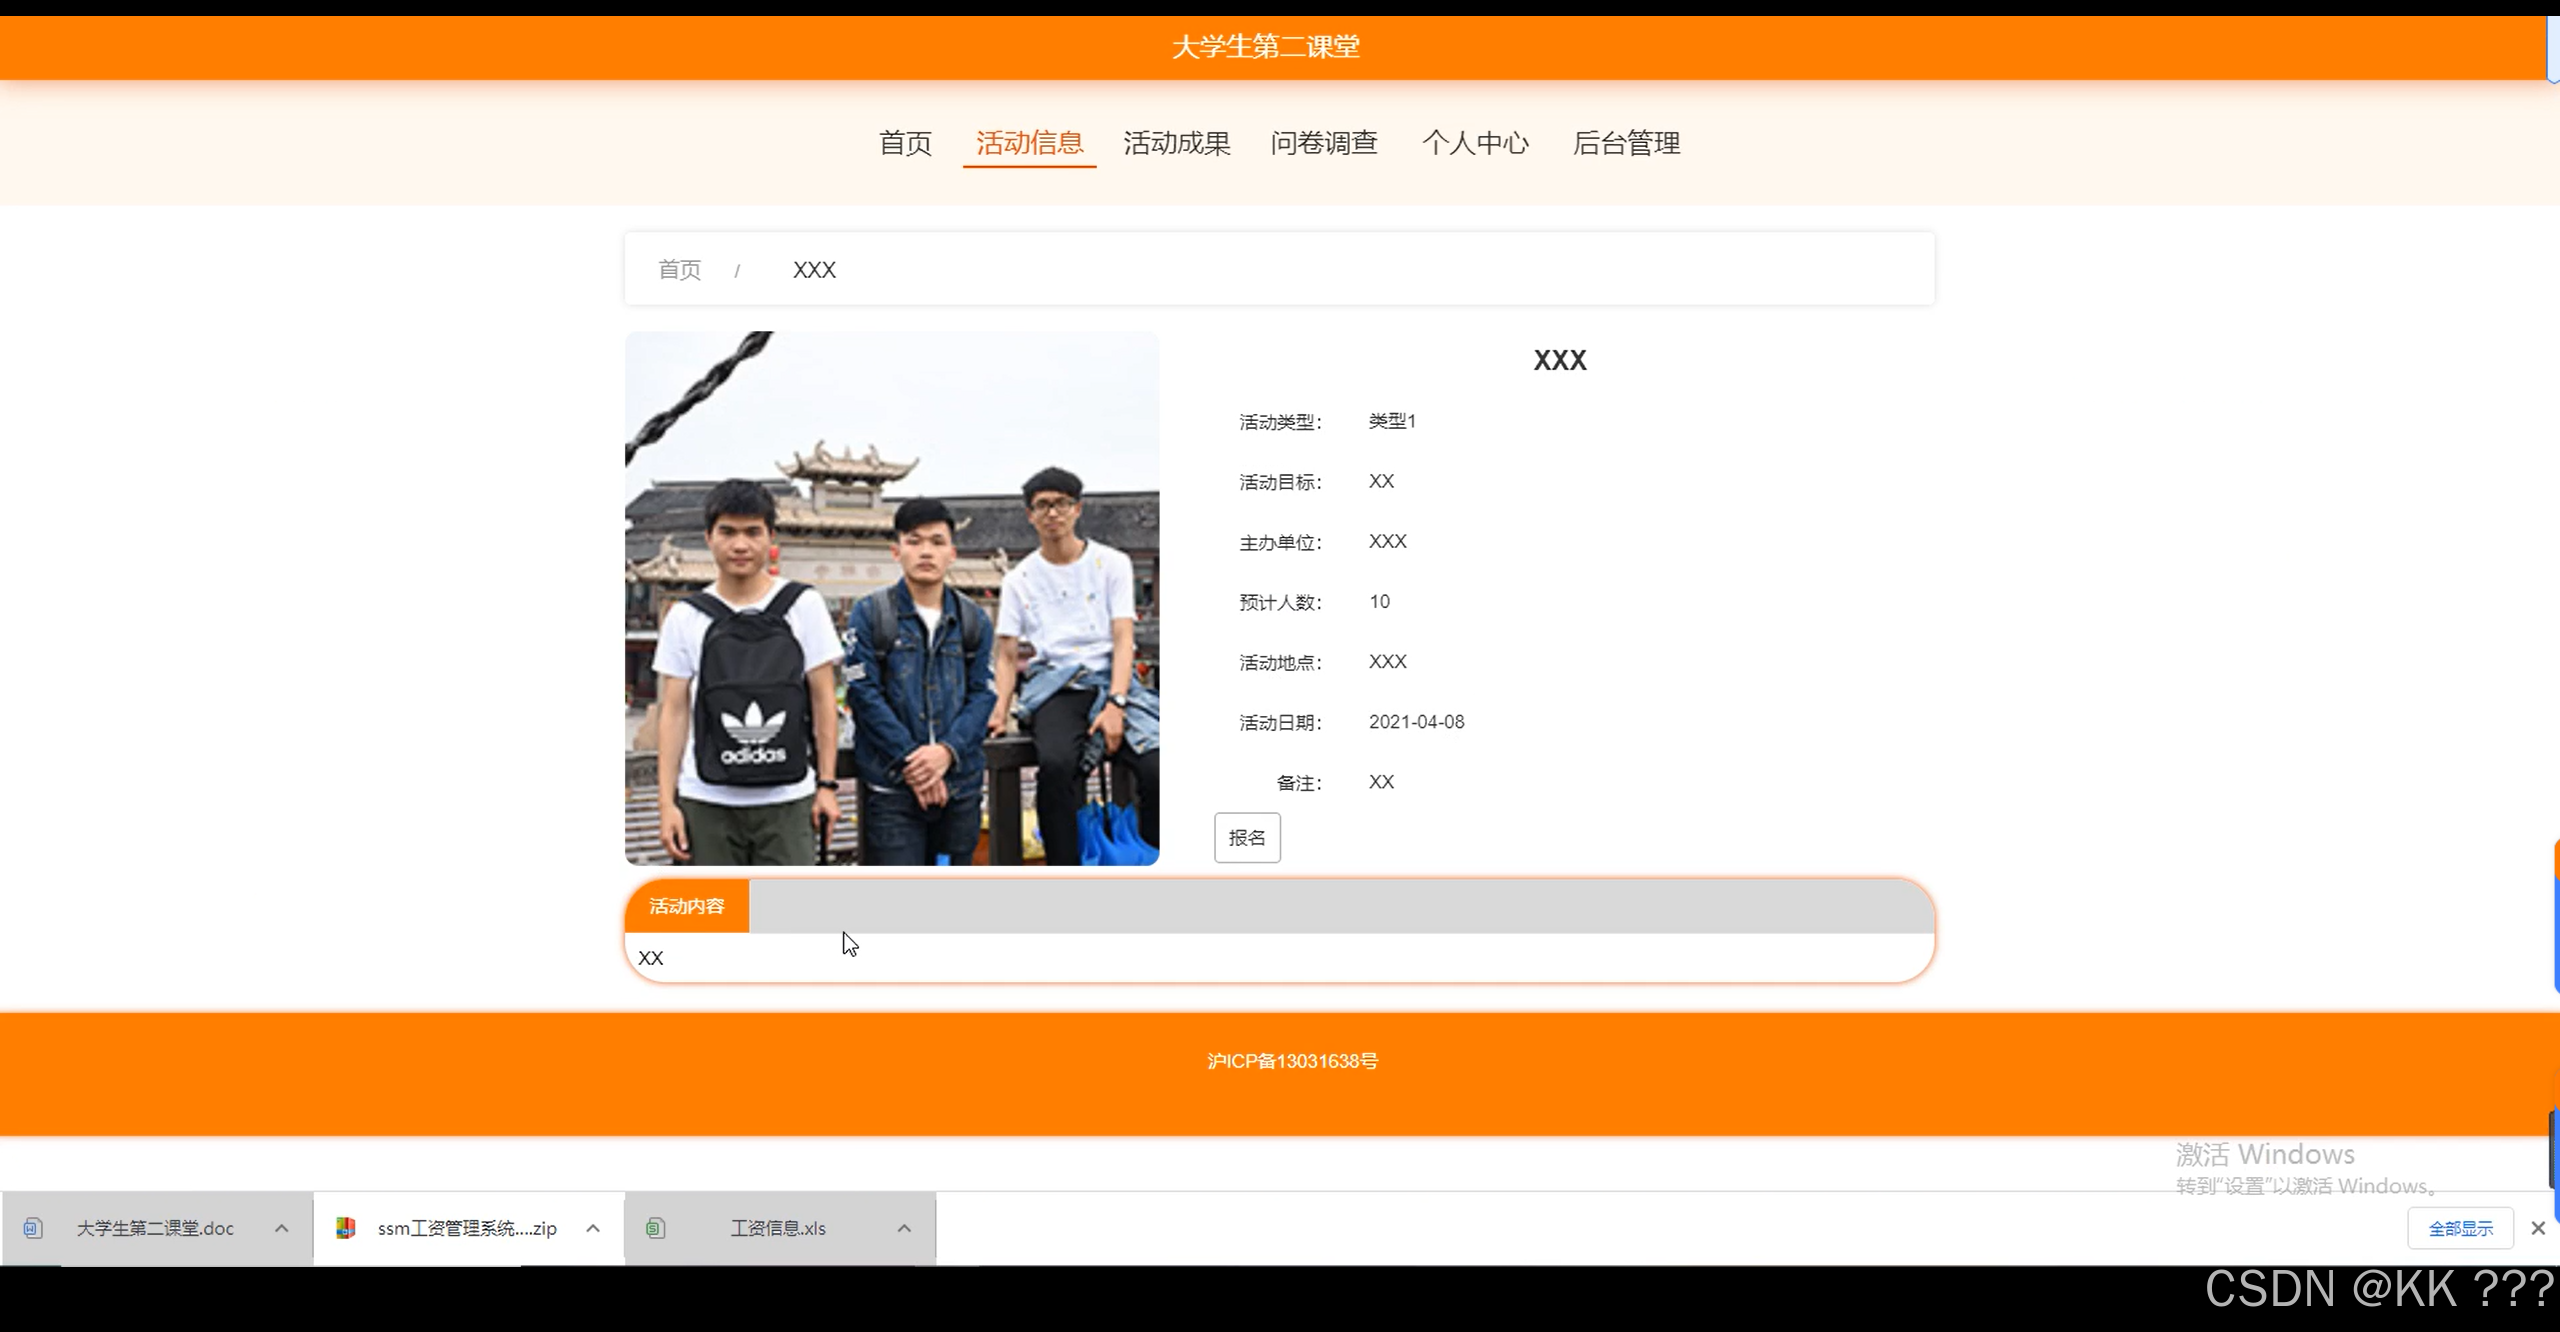This screenshot has height=1332, width=2560.
Task: Click the 全部显示 button in downloads bar
Action: [2460, 1227]
